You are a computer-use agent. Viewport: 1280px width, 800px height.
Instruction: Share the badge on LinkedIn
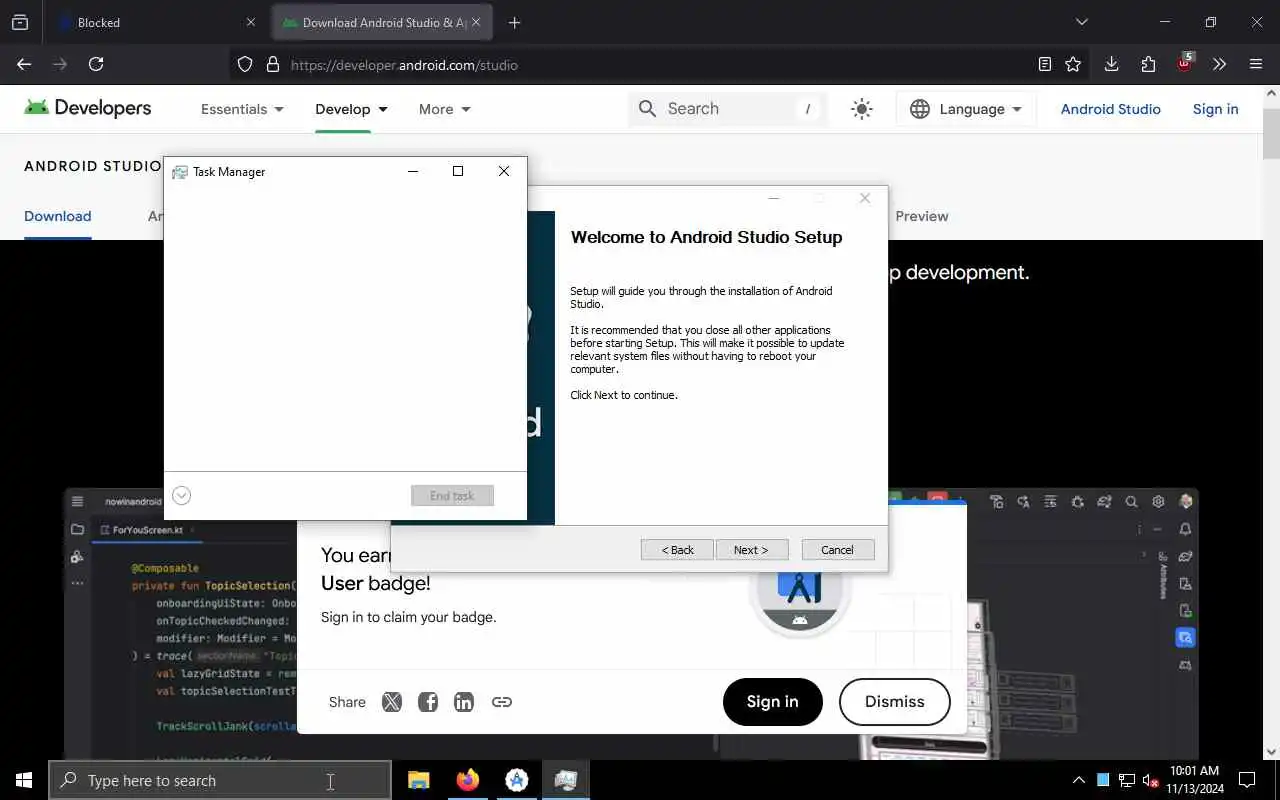point(464,702)
